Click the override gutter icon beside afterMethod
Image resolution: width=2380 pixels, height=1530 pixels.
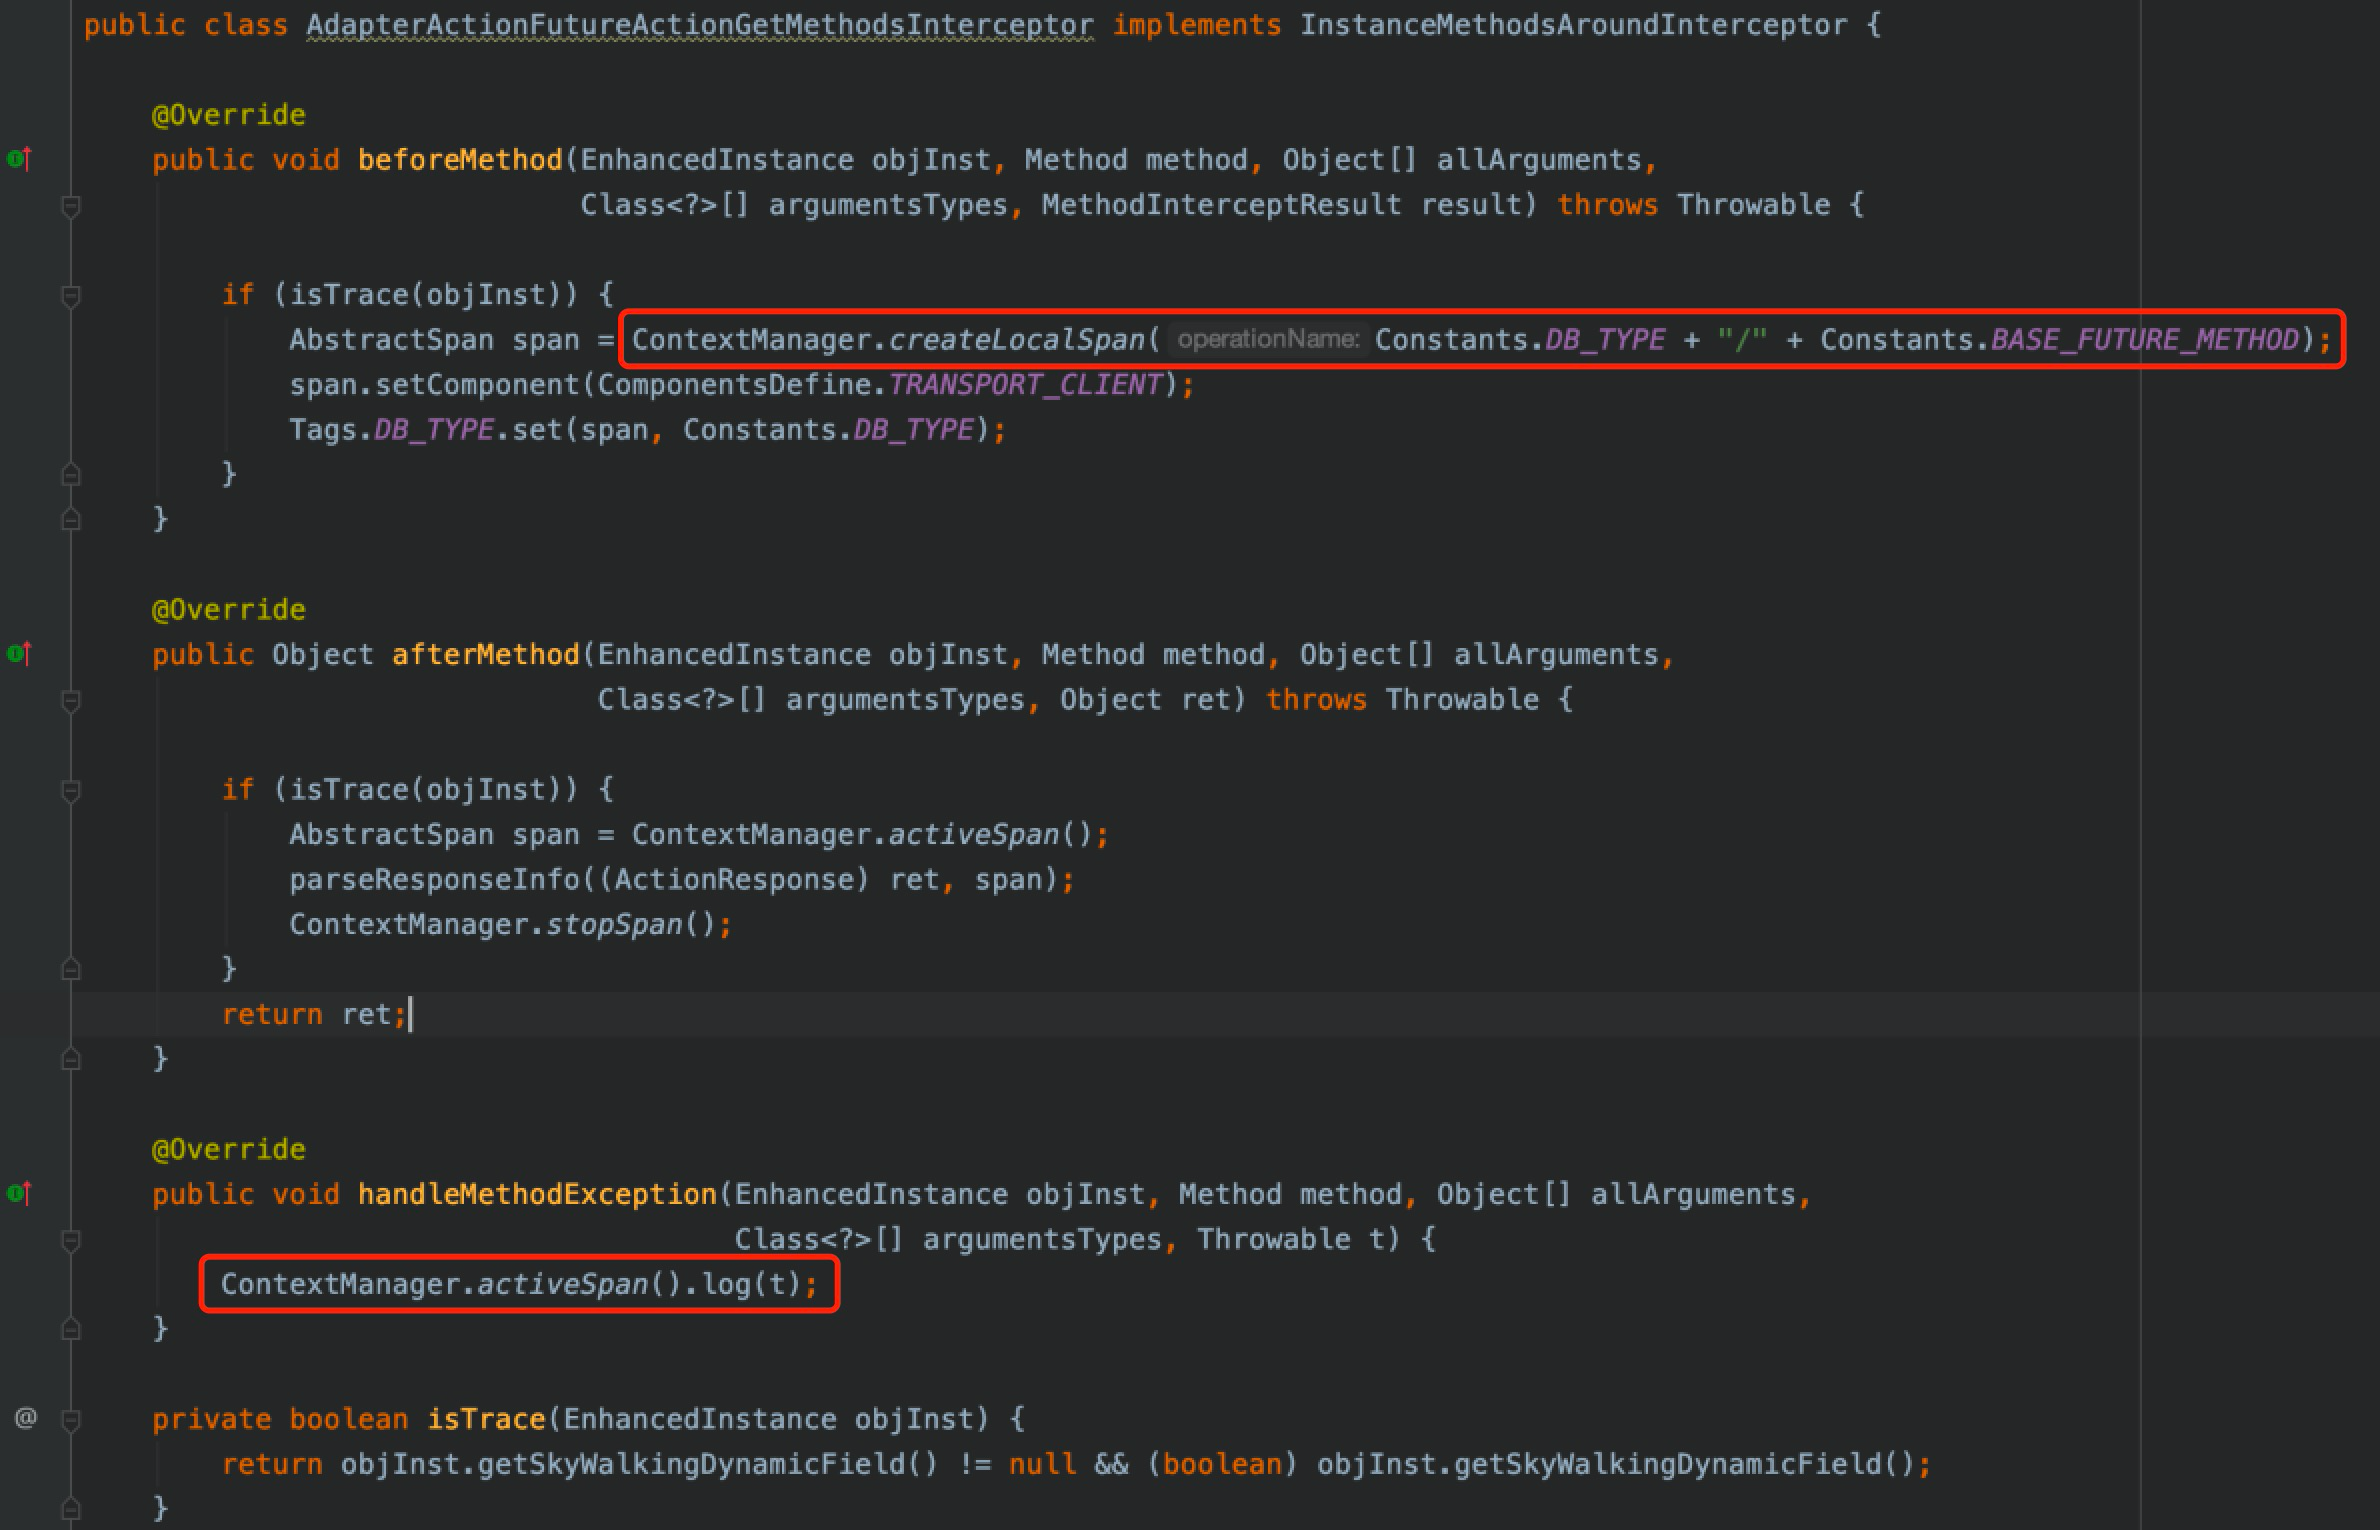19,654
